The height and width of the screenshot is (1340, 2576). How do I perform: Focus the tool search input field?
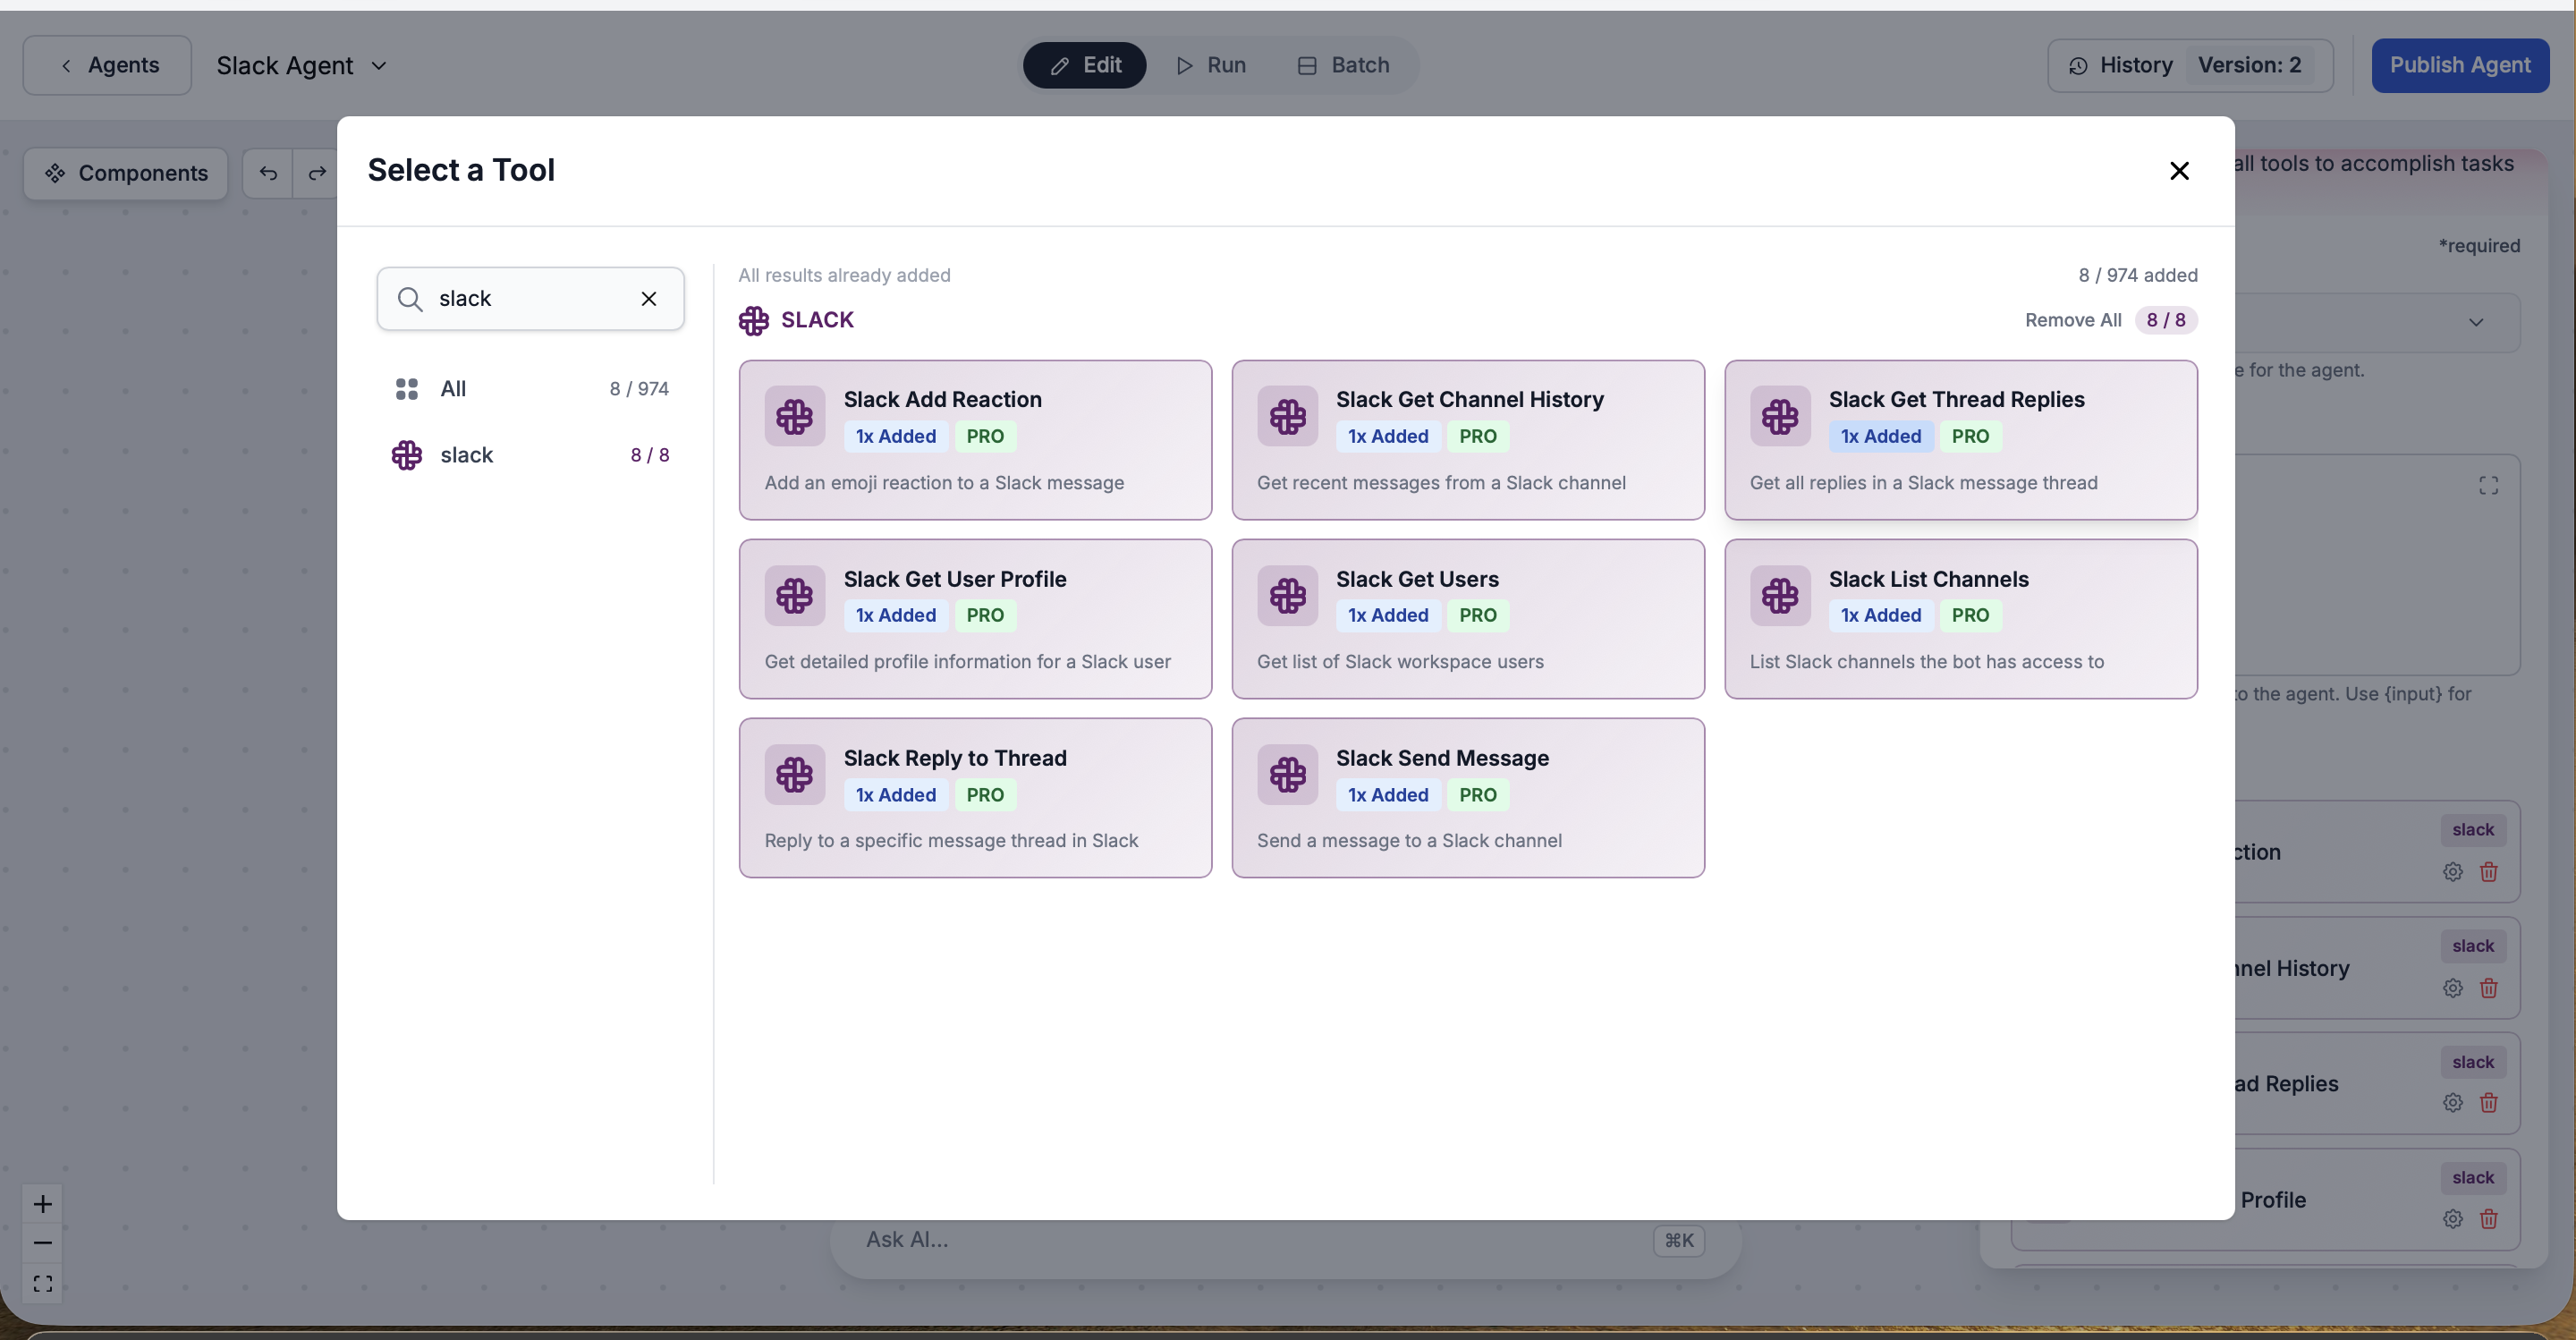click(530, 298)
